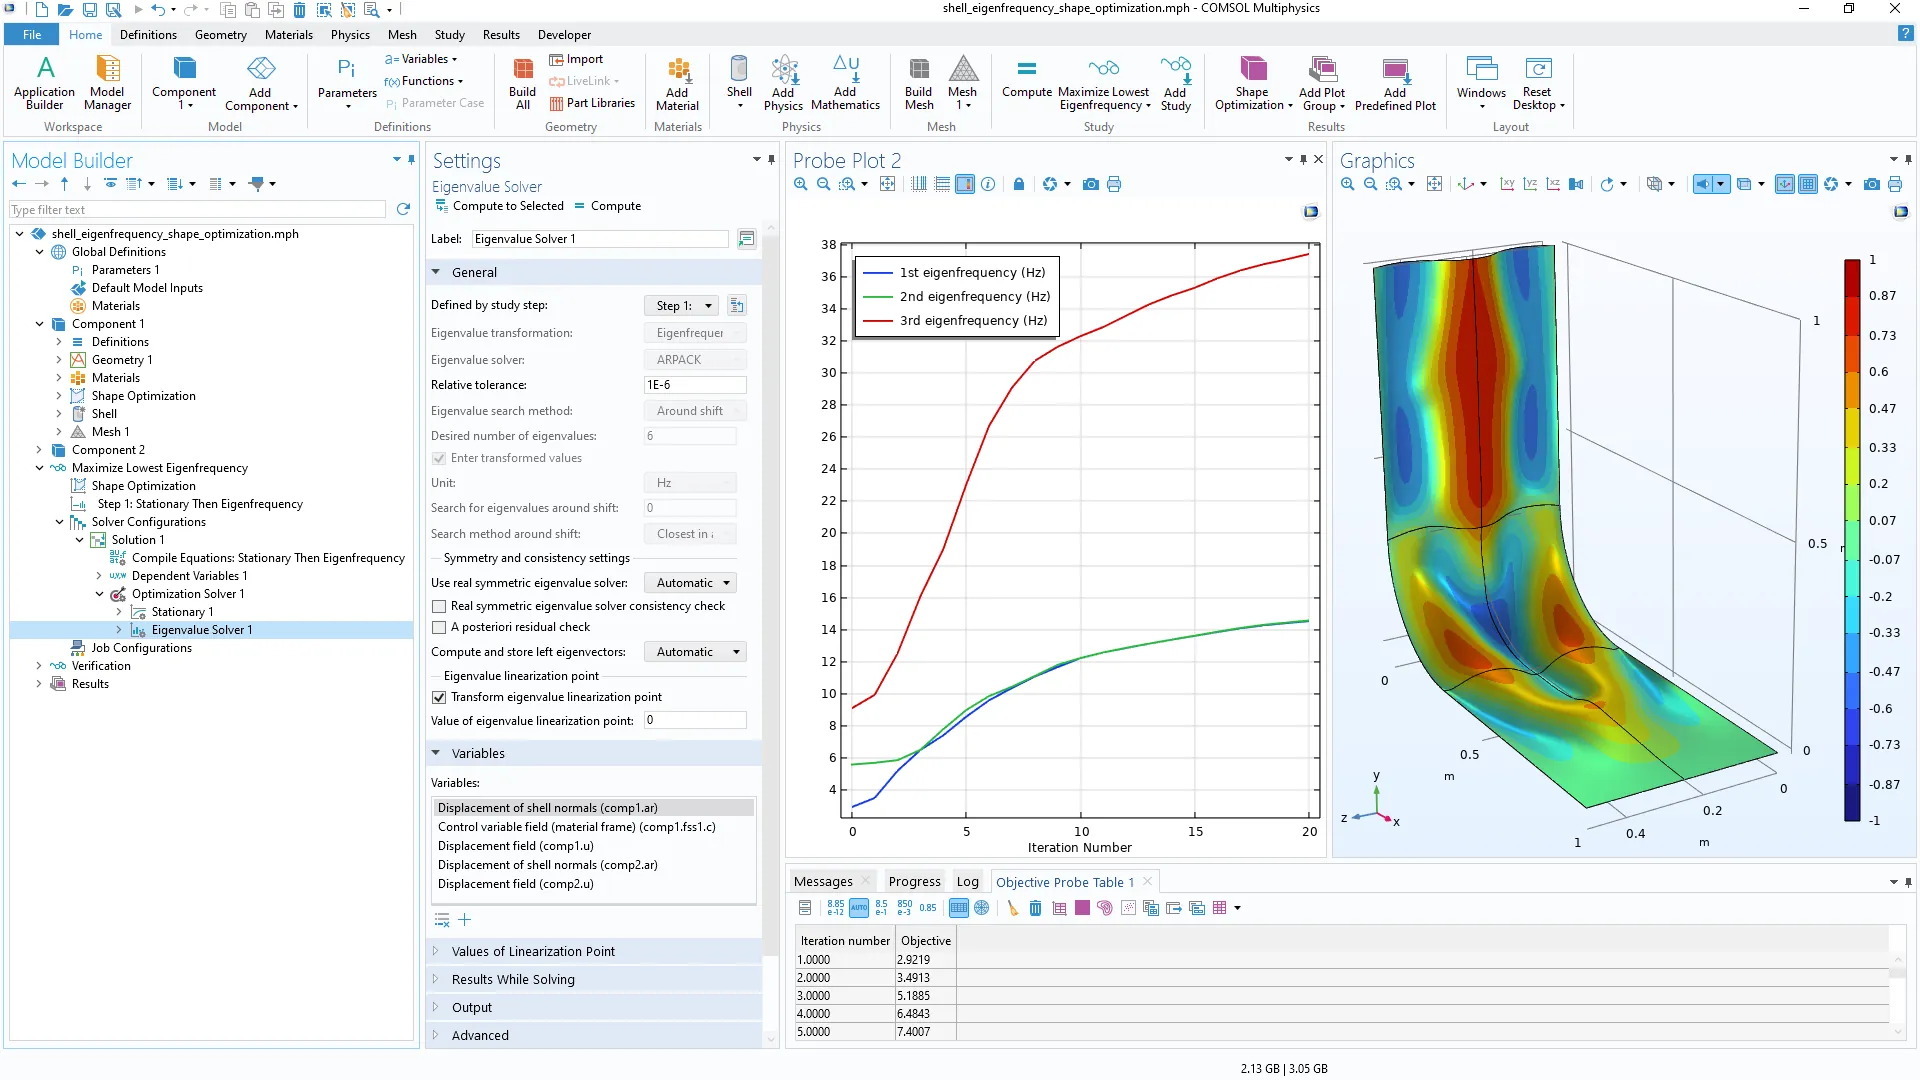Viewport: 1920px width, 1080px height.
Task: Enable Real symmetric eigenvalue solver consistency check
Action: 439,606
